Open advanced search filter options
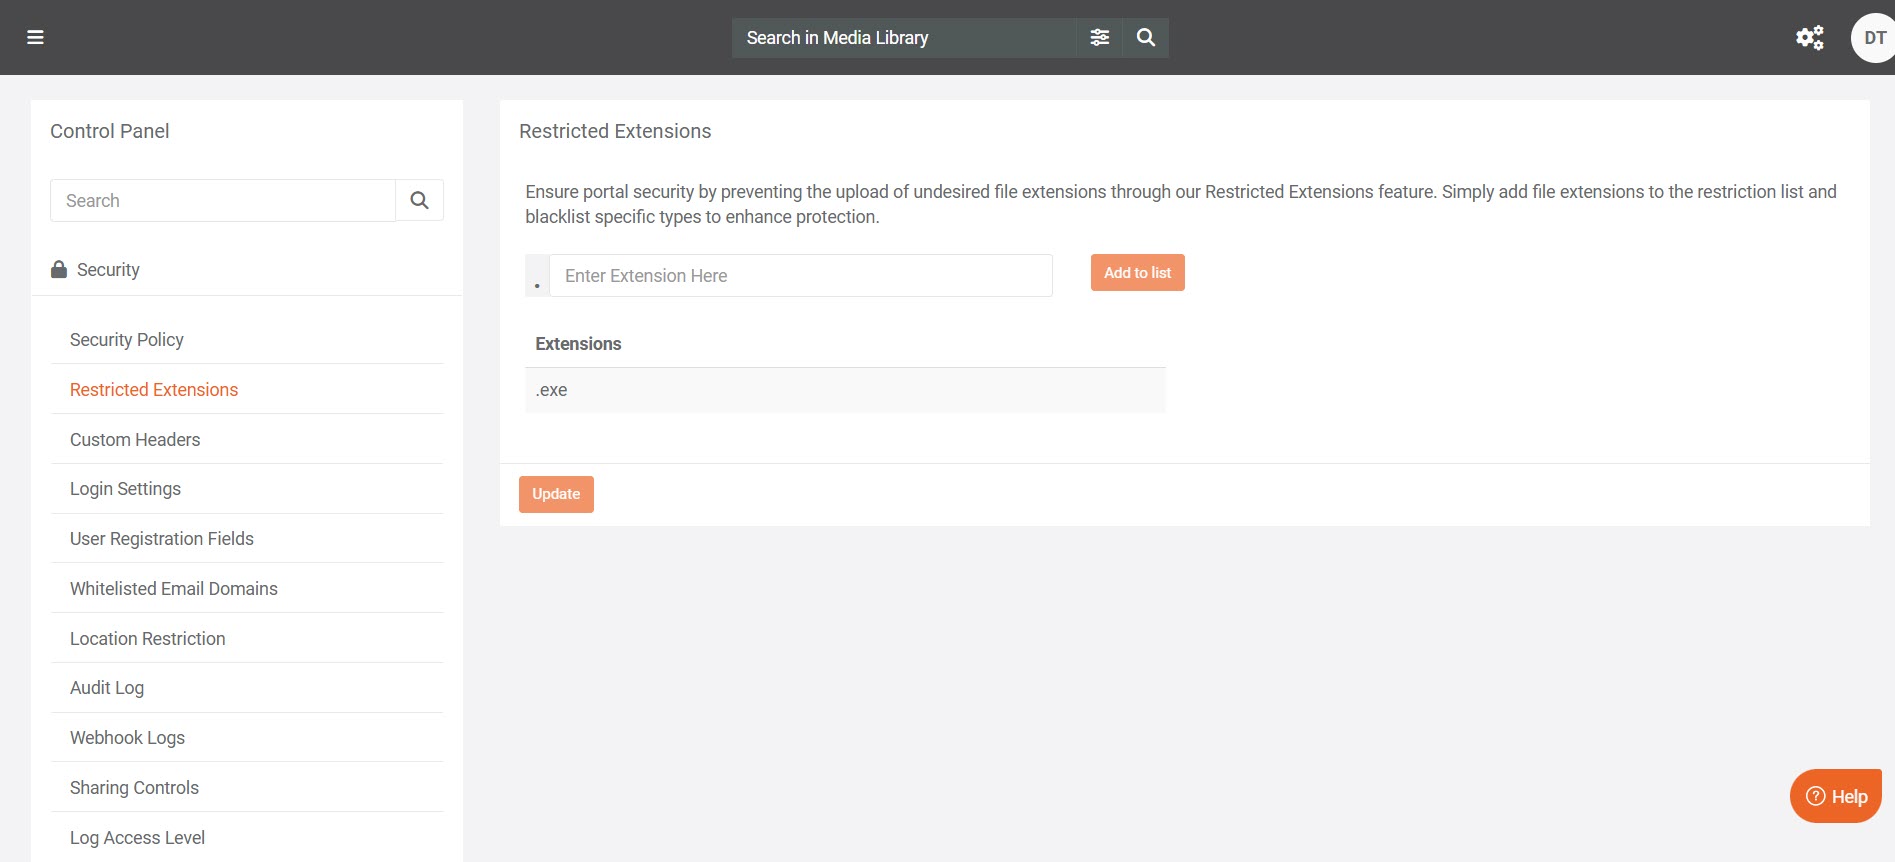The image size is (1895, 862). [x=1099, y=38]
